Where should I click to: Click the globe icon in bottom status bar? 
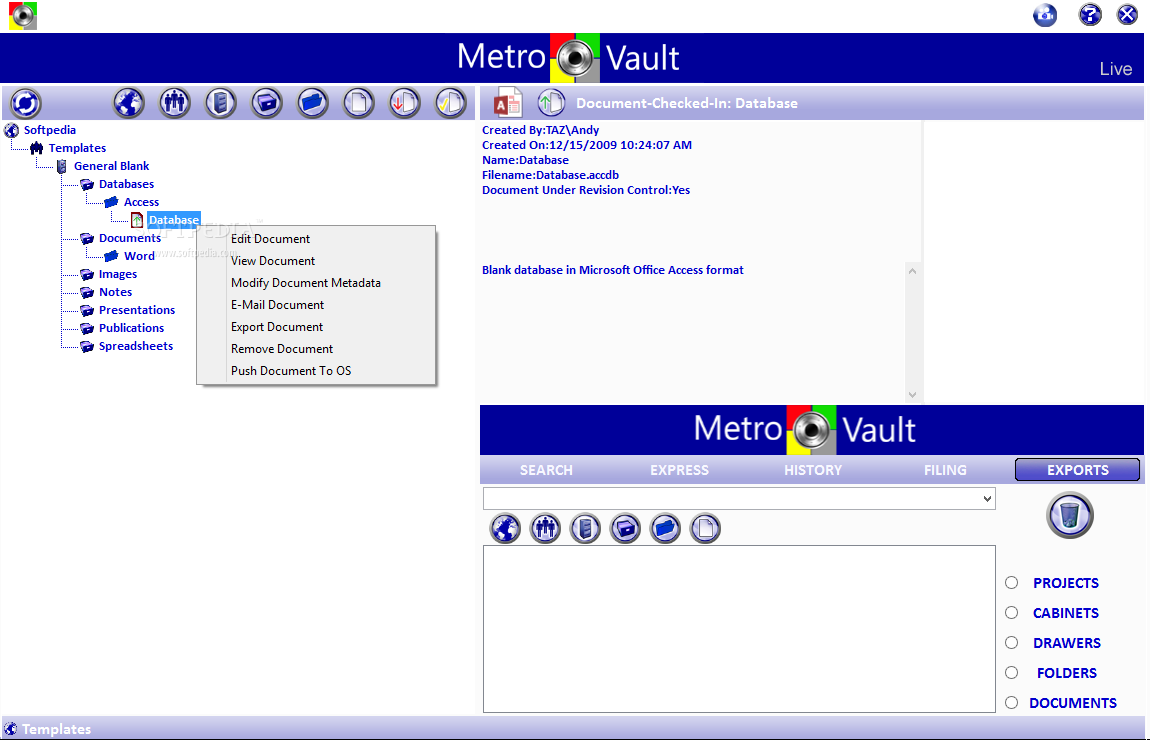(10, 728)
